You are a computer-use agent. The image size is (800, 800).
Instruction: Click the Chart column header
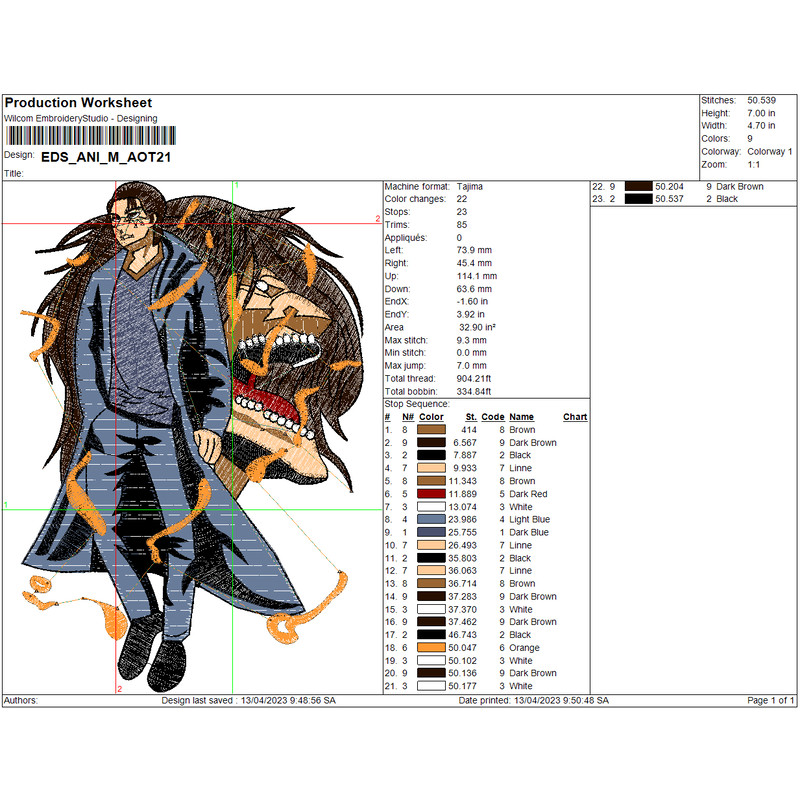[575, 417]
